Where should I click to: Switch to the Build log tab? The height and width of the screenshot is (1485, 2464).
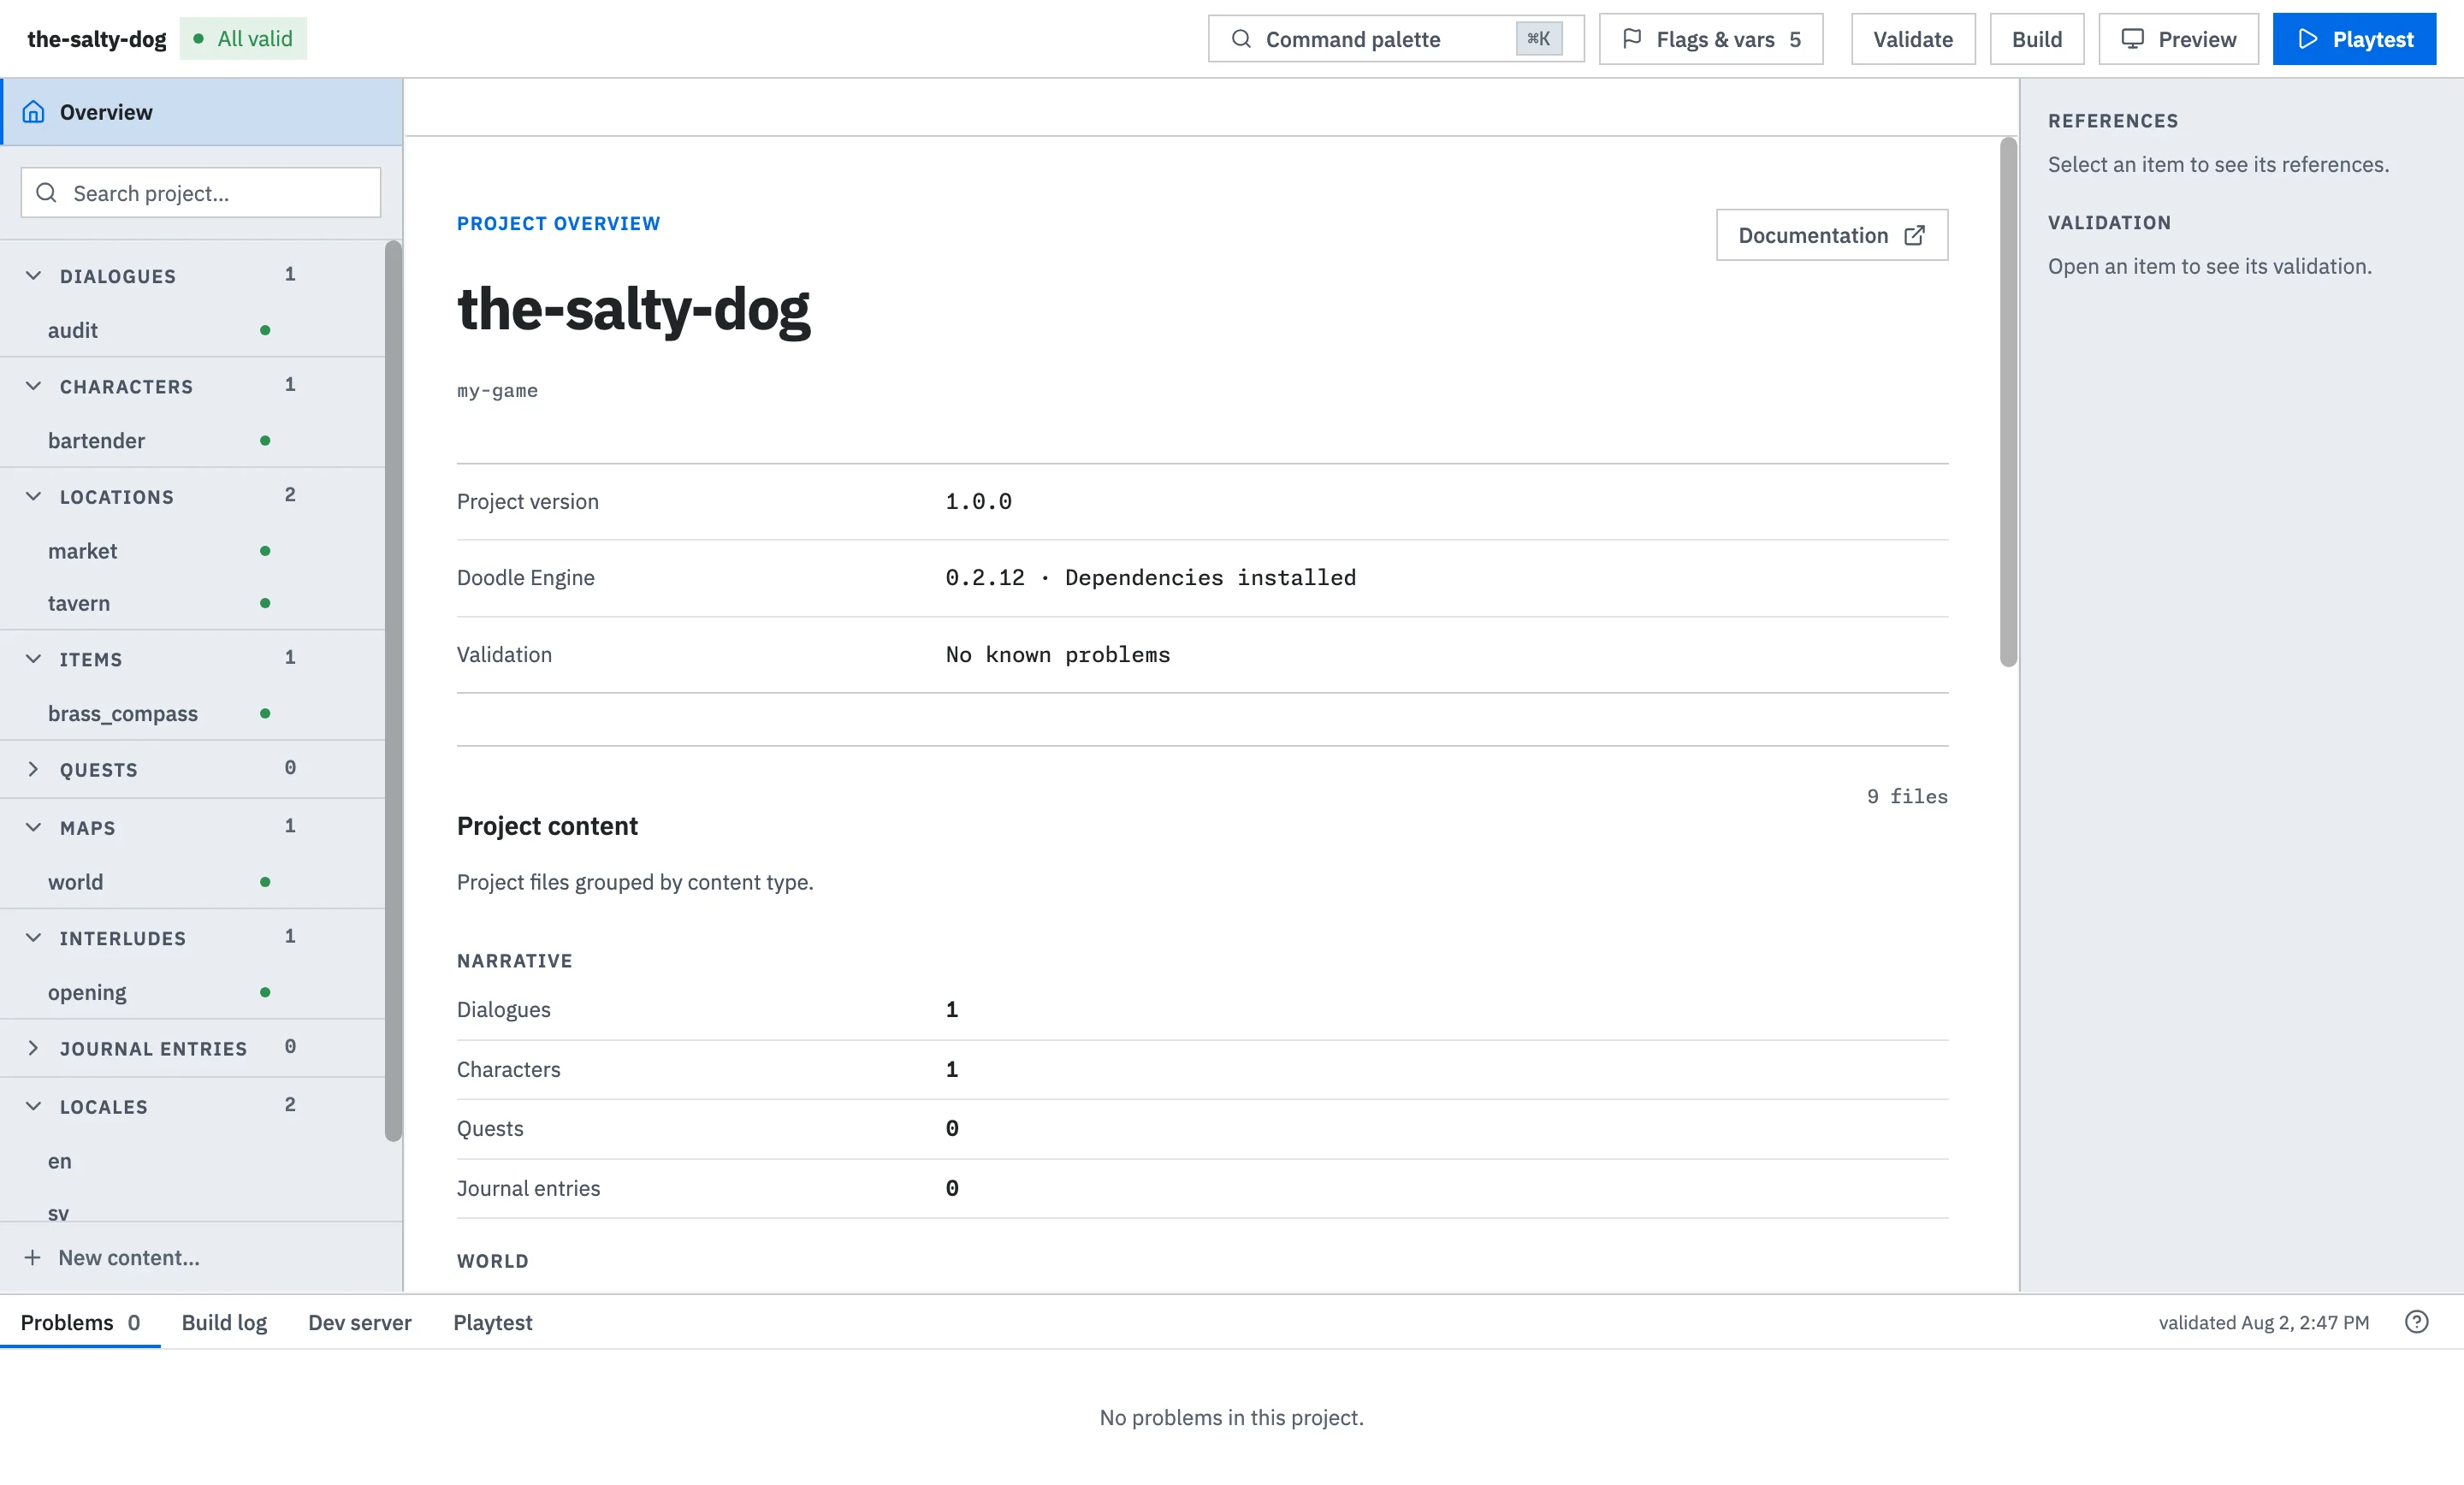[x=224, y=1323]
